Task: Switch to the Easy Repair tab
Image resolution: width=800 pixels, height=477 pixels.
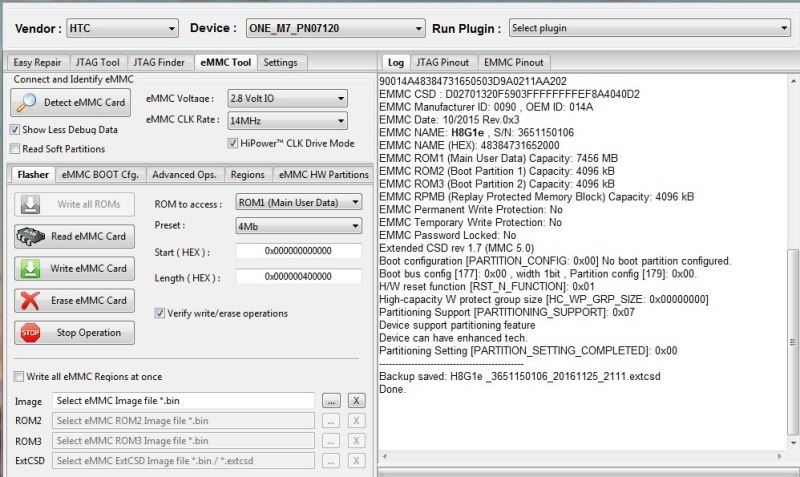Action: pos(37,62)
